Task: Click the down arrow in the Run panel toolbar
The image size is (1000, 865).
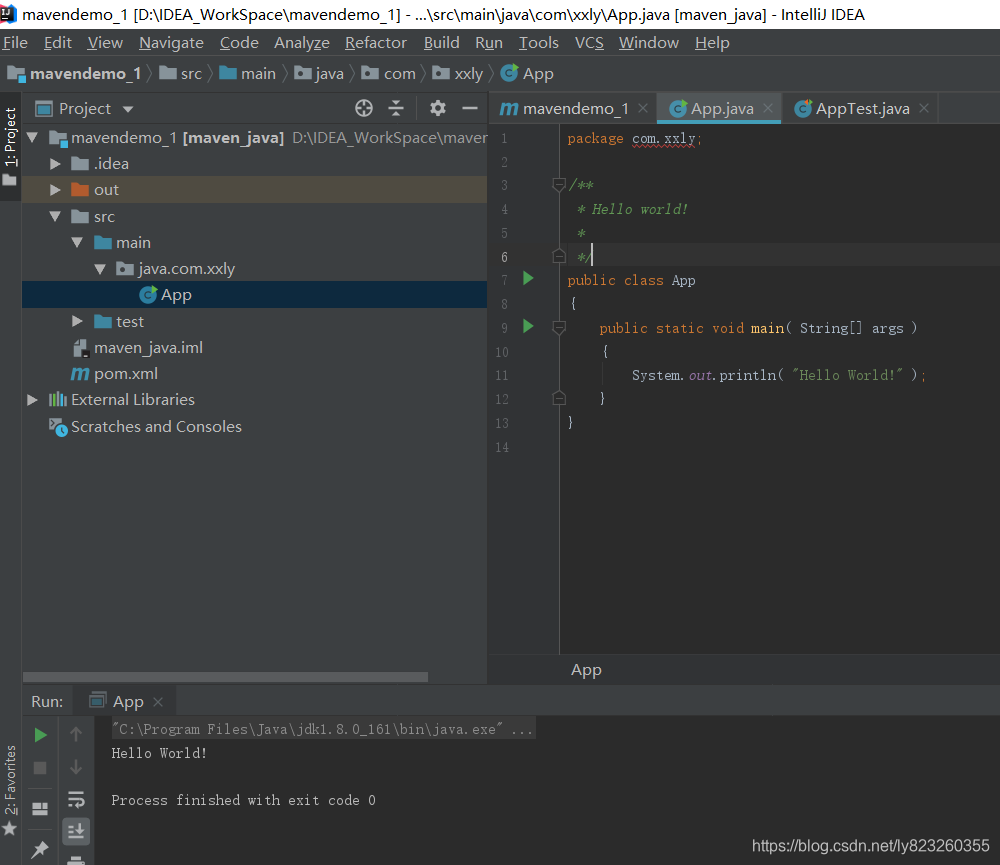Action: tap(76, 767)
